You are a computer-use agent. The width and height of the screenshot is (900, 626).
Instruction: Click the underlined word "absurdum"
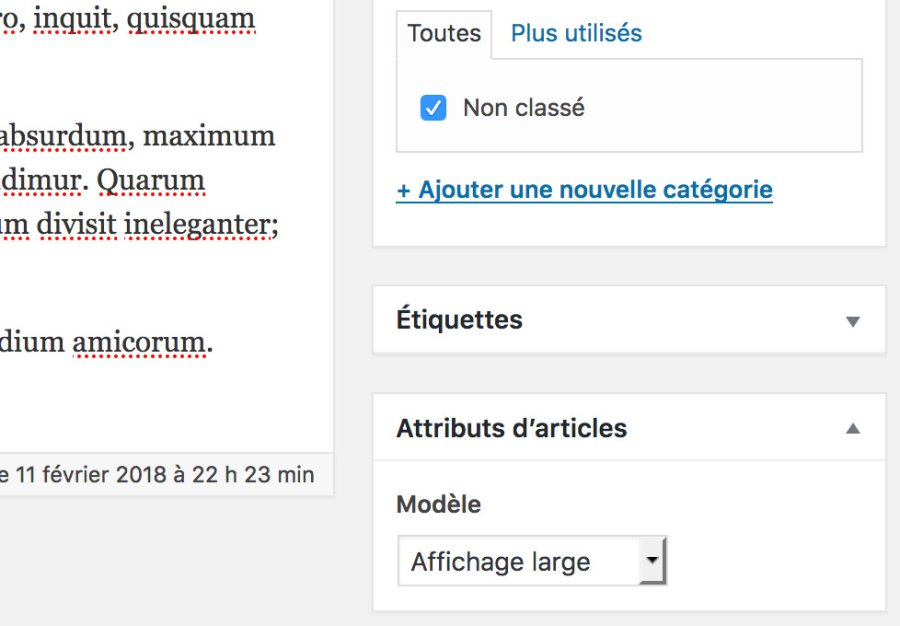click(x=63, y=135)
